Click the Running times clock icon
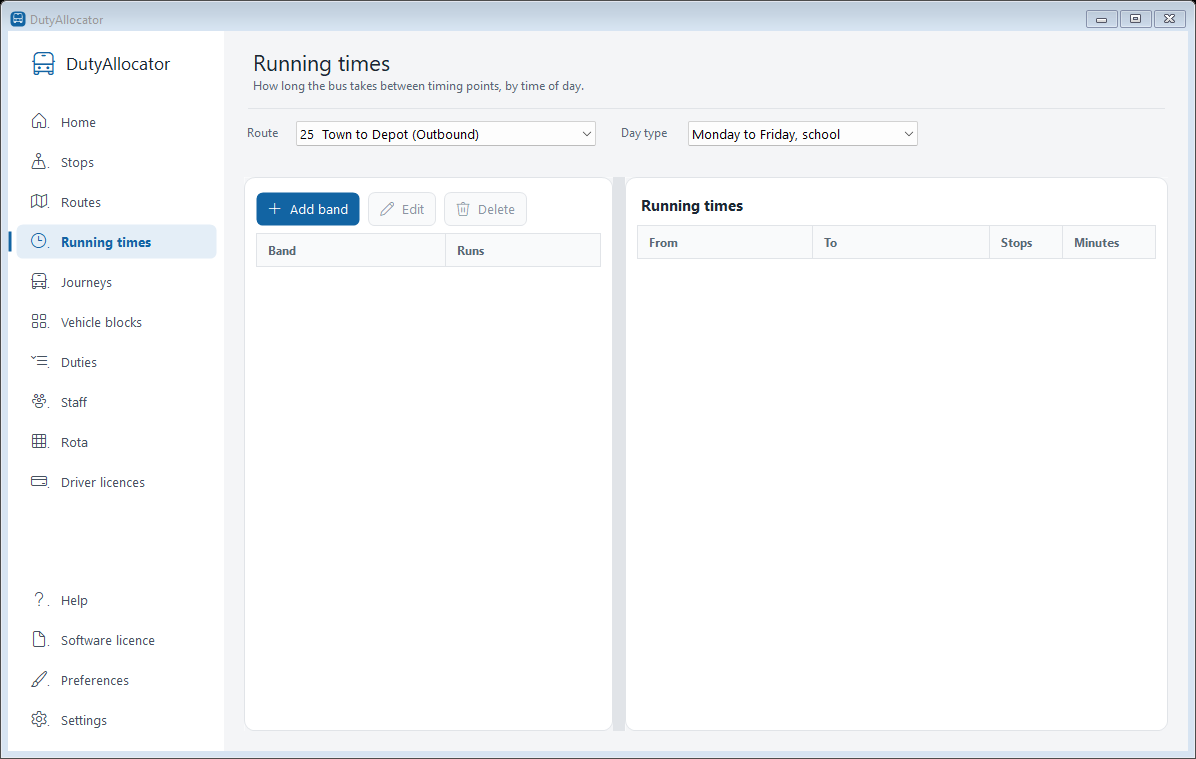The width and height of the screenshot is (1196, 759). click(x=40, y=241)
